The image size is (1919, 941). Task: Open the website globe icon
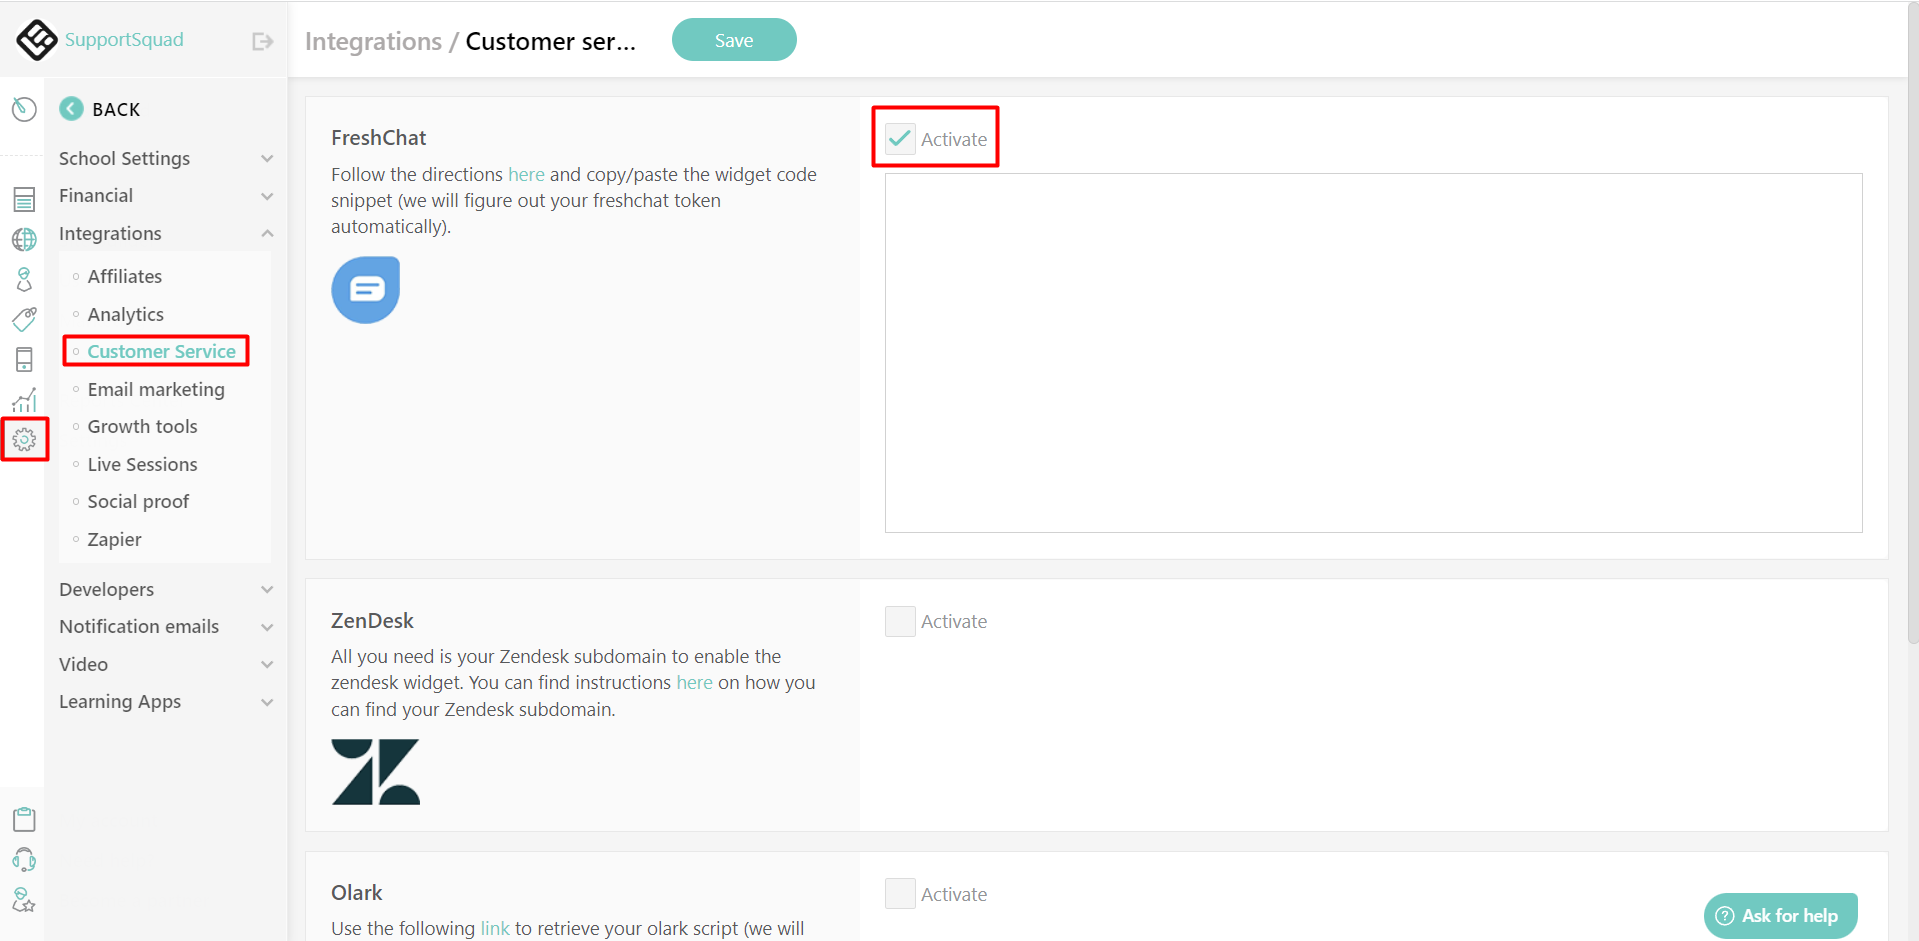pos(24,239)
